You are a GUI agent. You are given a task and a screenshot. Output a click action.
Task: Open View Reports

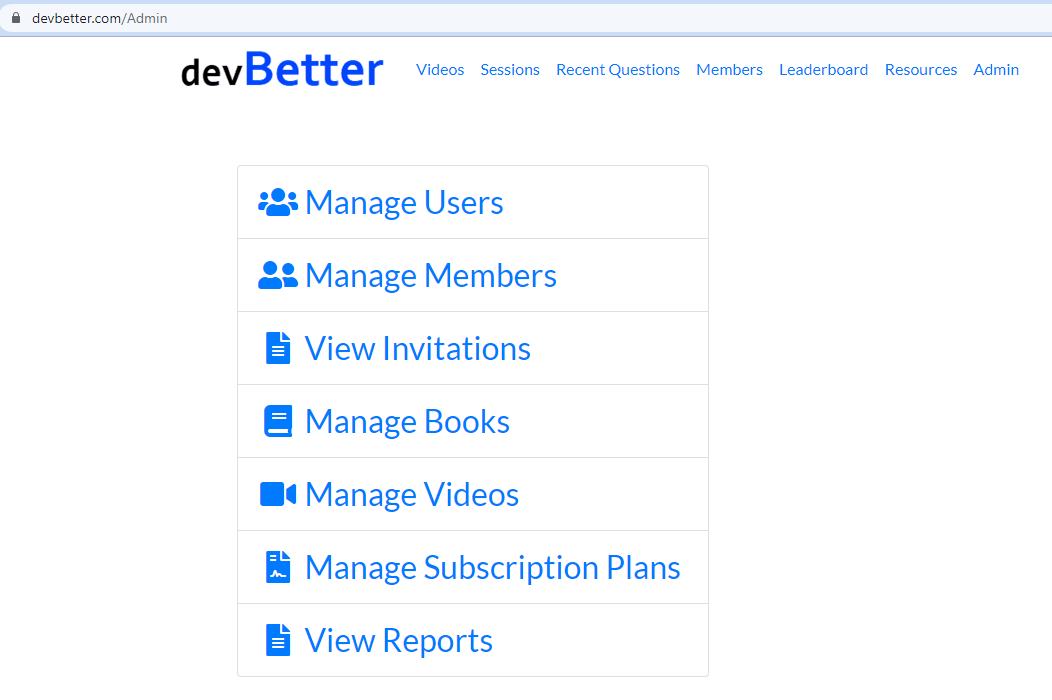397,639
